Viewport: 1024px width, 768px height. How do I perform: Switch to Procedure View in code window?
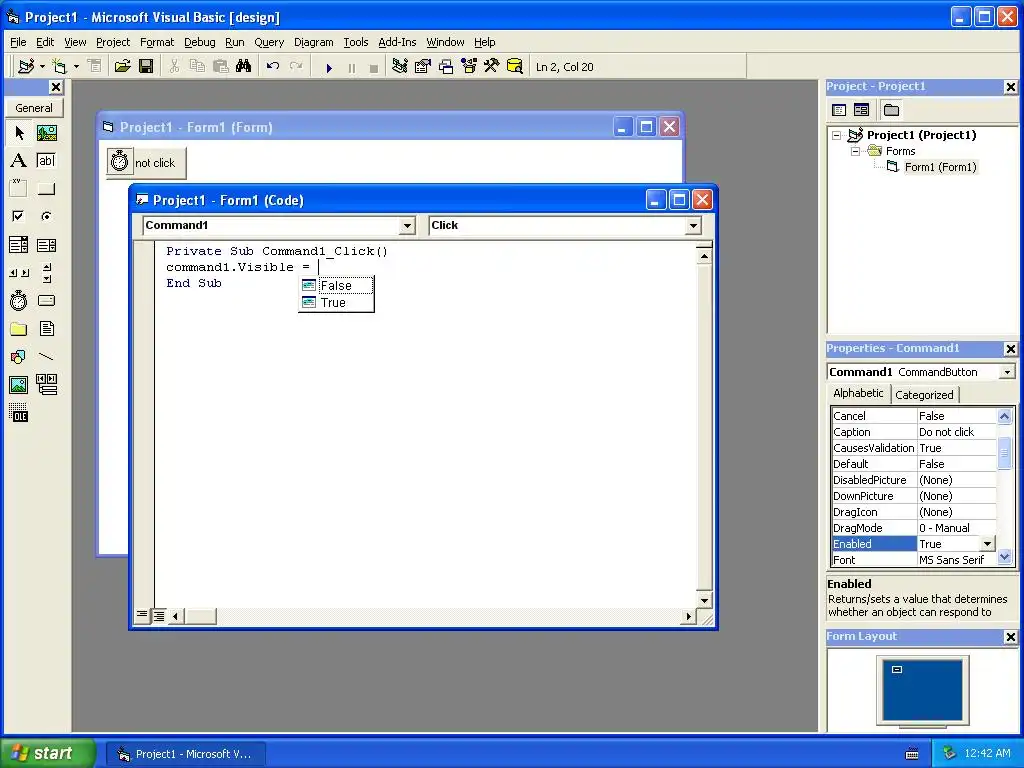click(142, 615)
